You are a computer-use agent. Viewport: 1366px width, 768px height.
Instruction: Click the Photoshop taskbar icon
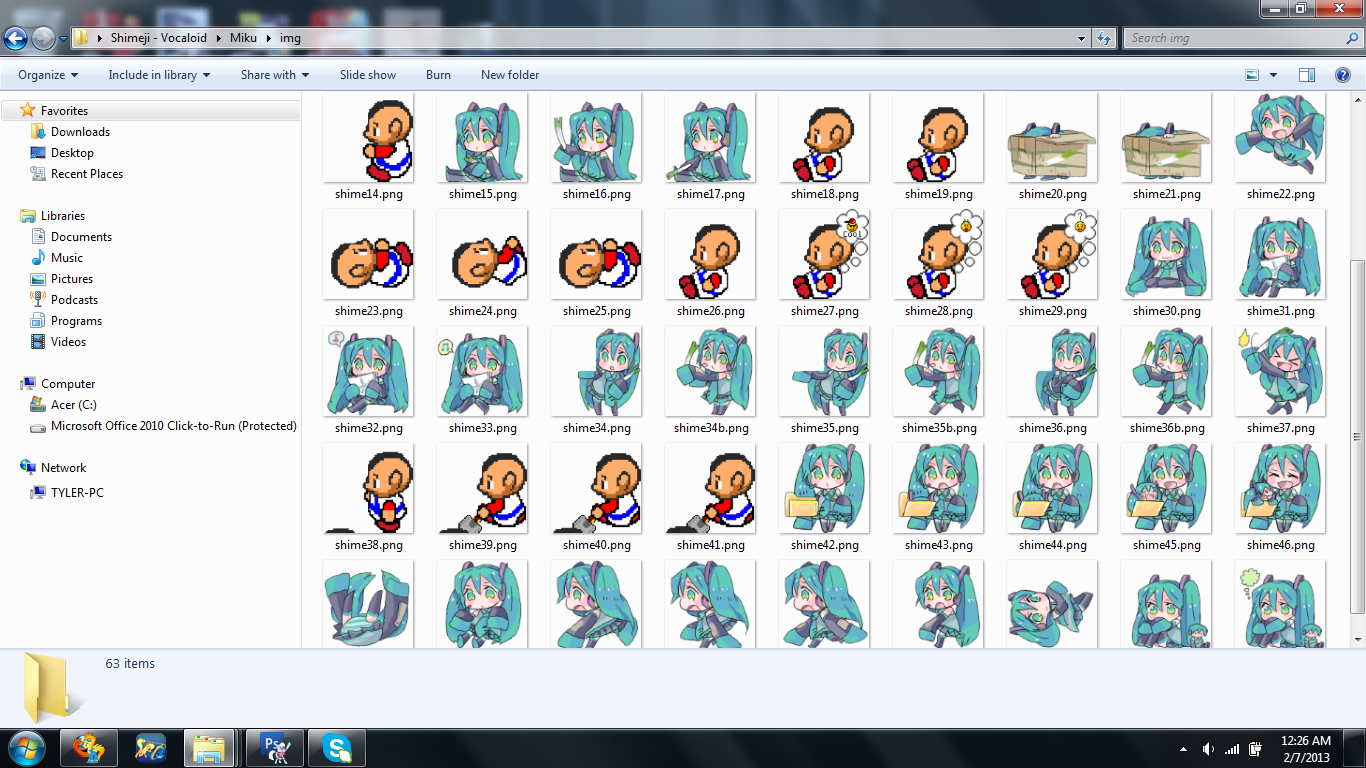click(x=274, y=748)
